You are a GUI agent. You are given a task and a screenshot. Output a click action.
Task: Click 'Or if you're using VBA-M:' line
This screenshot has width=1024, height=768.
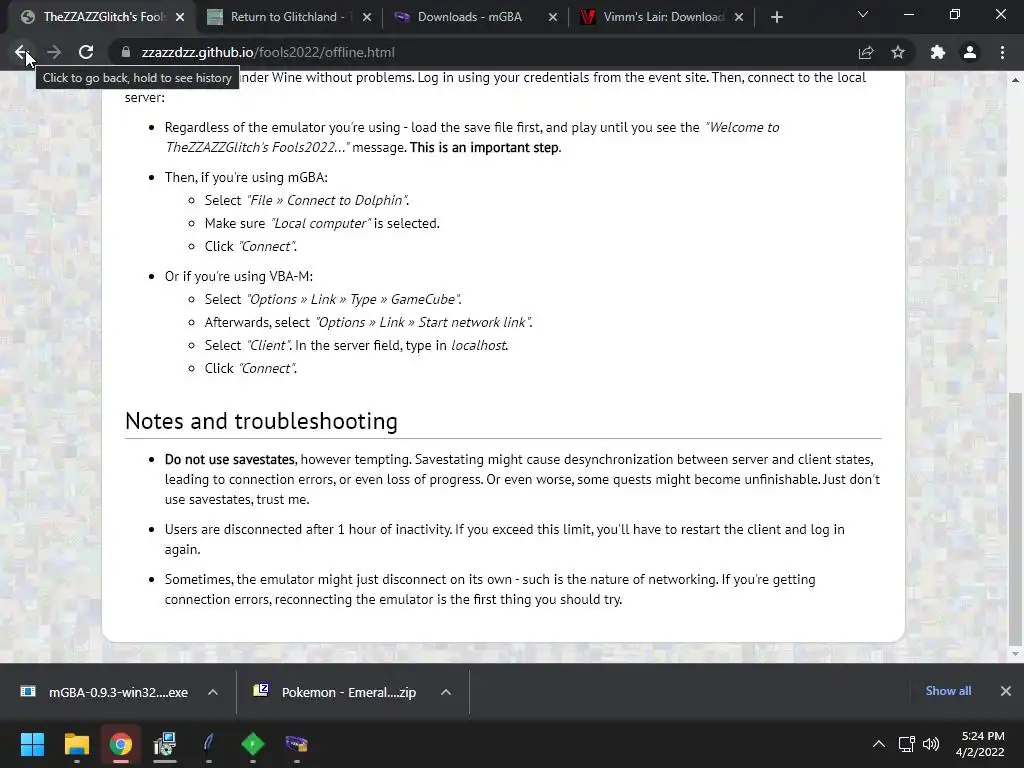tap(239, 276)
